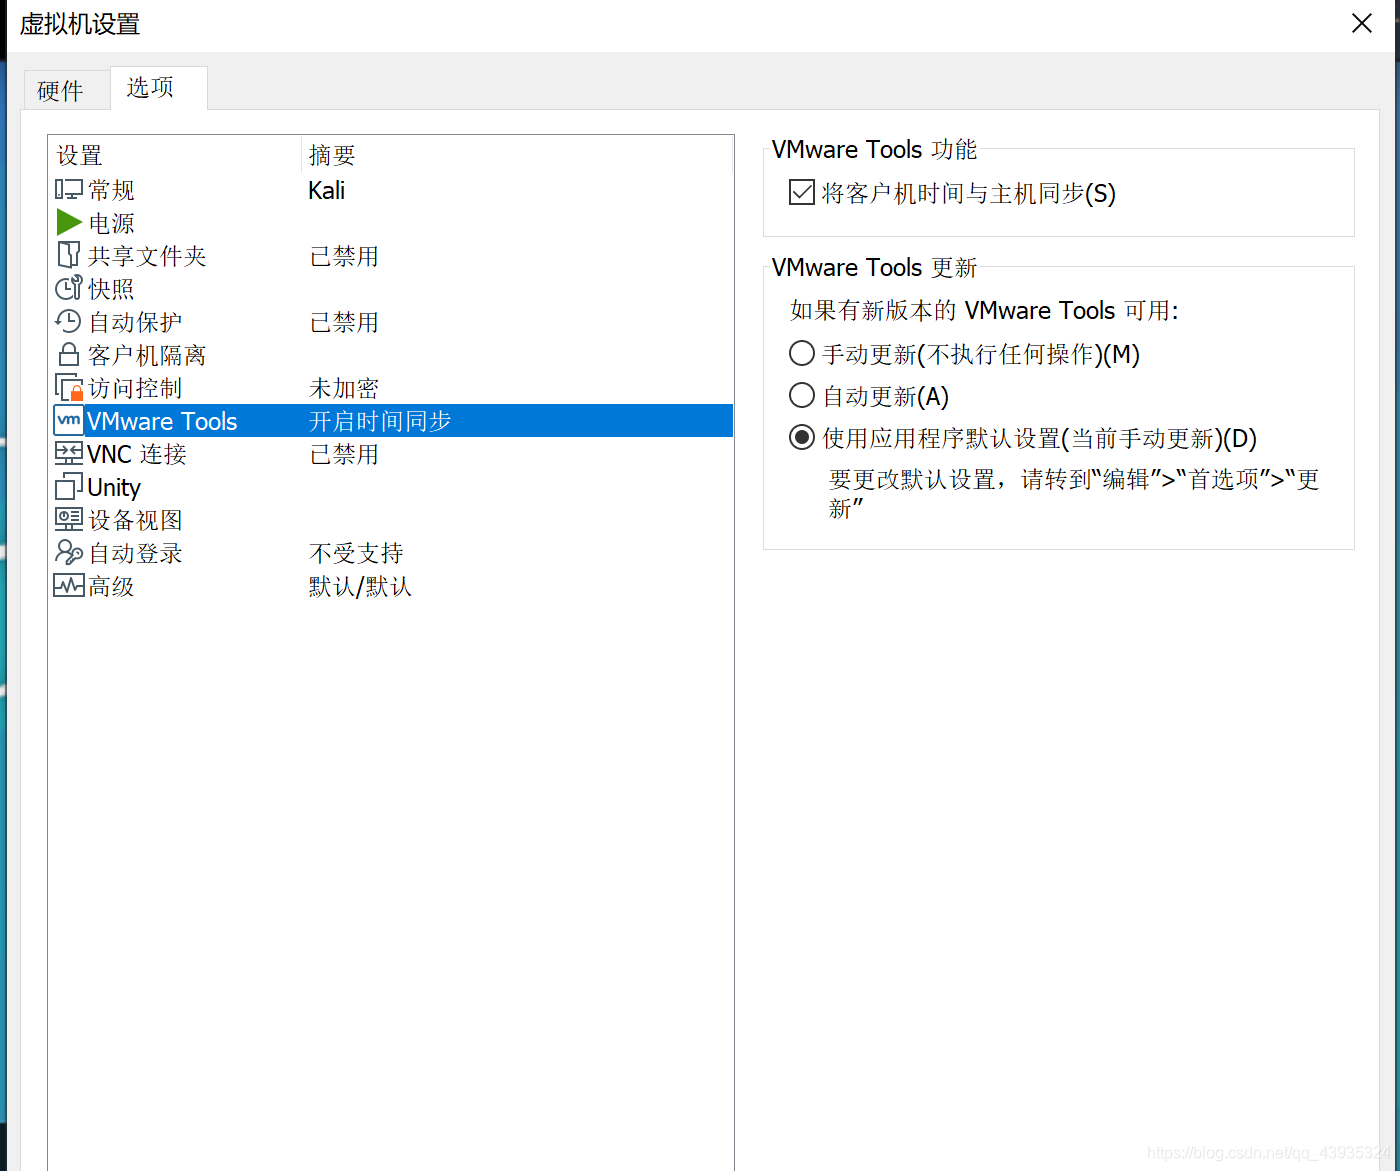Select the 共享文件夹 row label
The height and width of the screenshot is (1171, 1400).
(147, 256)
